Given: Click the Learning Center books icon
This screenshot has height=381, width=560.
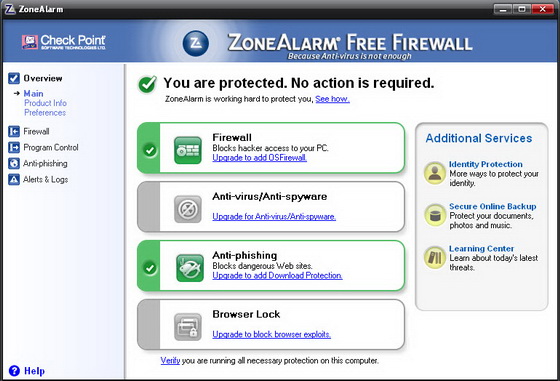Looking at the screenshot, I should 435,257.
